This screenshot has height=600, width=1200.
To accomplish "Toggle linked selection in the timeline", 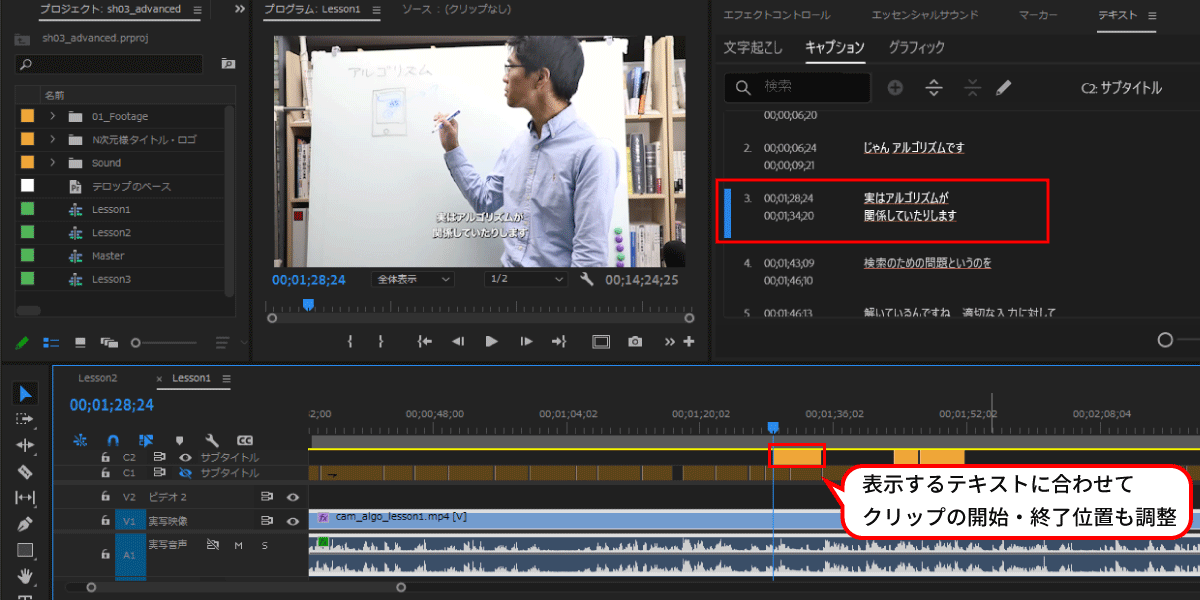I will tap(146, 440).
